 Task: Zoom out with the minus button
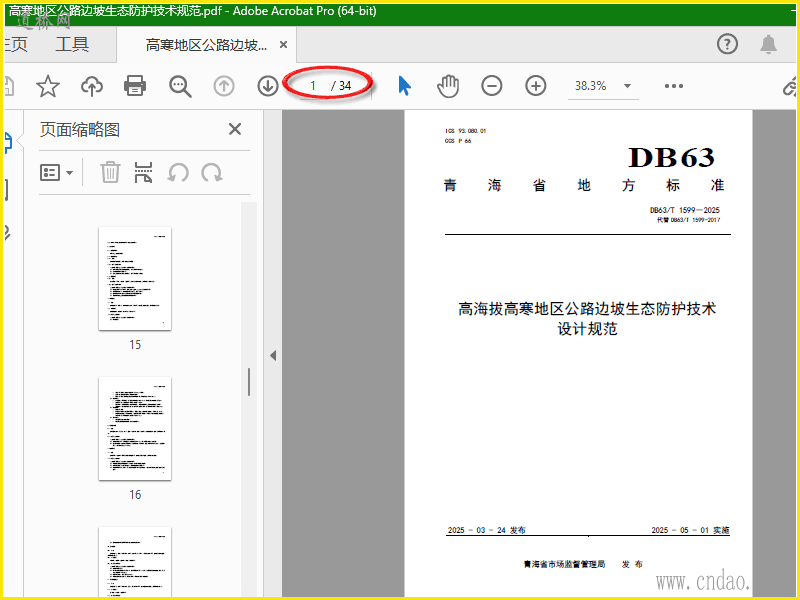tap(491, 86)
